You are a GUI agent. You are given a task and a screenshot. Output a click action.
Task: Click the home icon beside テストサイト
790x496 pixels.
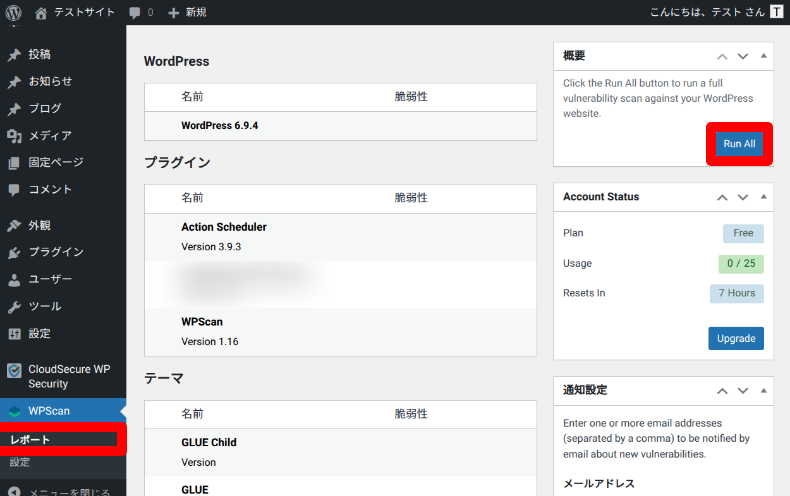41,13
